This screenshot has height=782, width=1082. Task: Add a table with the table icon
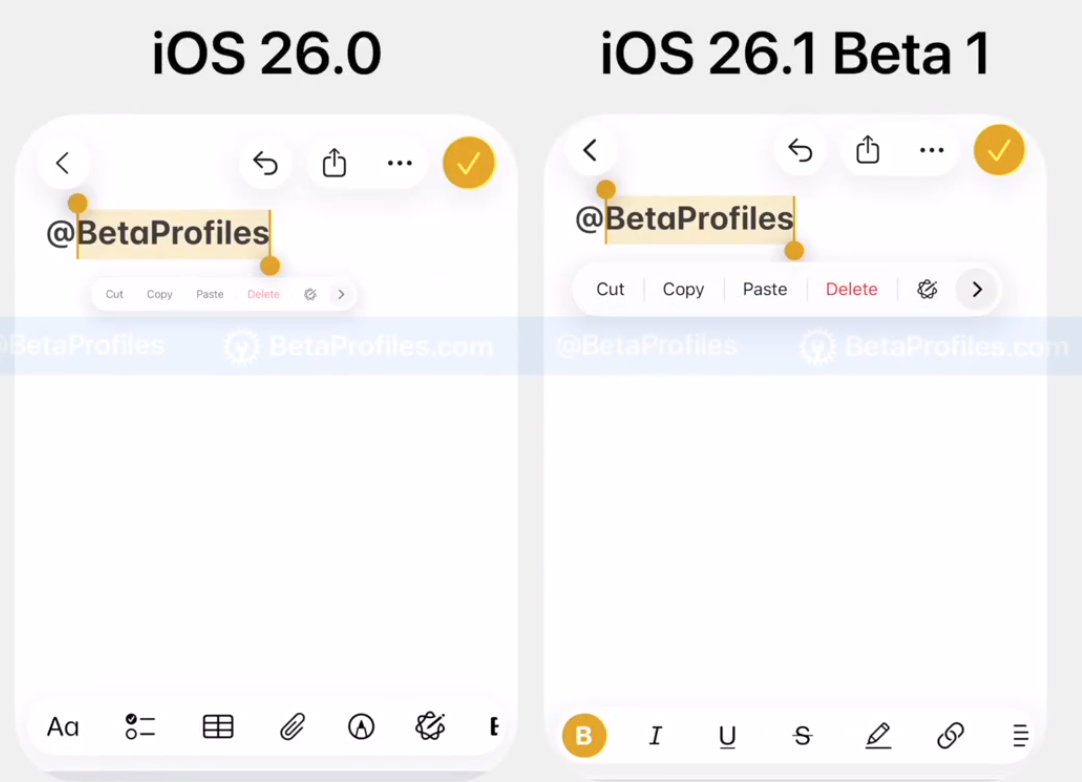click(x=218, y=727)
